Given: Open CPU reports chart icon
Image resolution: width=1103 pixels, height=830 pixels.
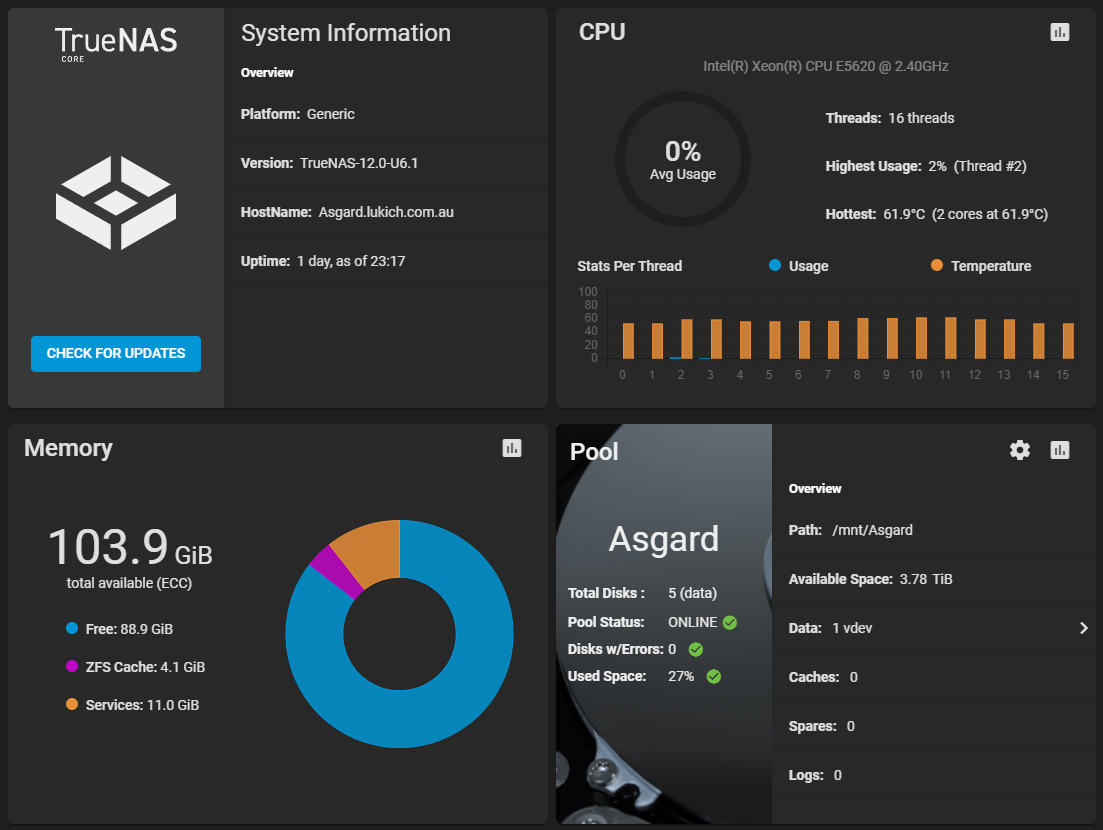Looking at the screenshot, I should (1059, 32).
